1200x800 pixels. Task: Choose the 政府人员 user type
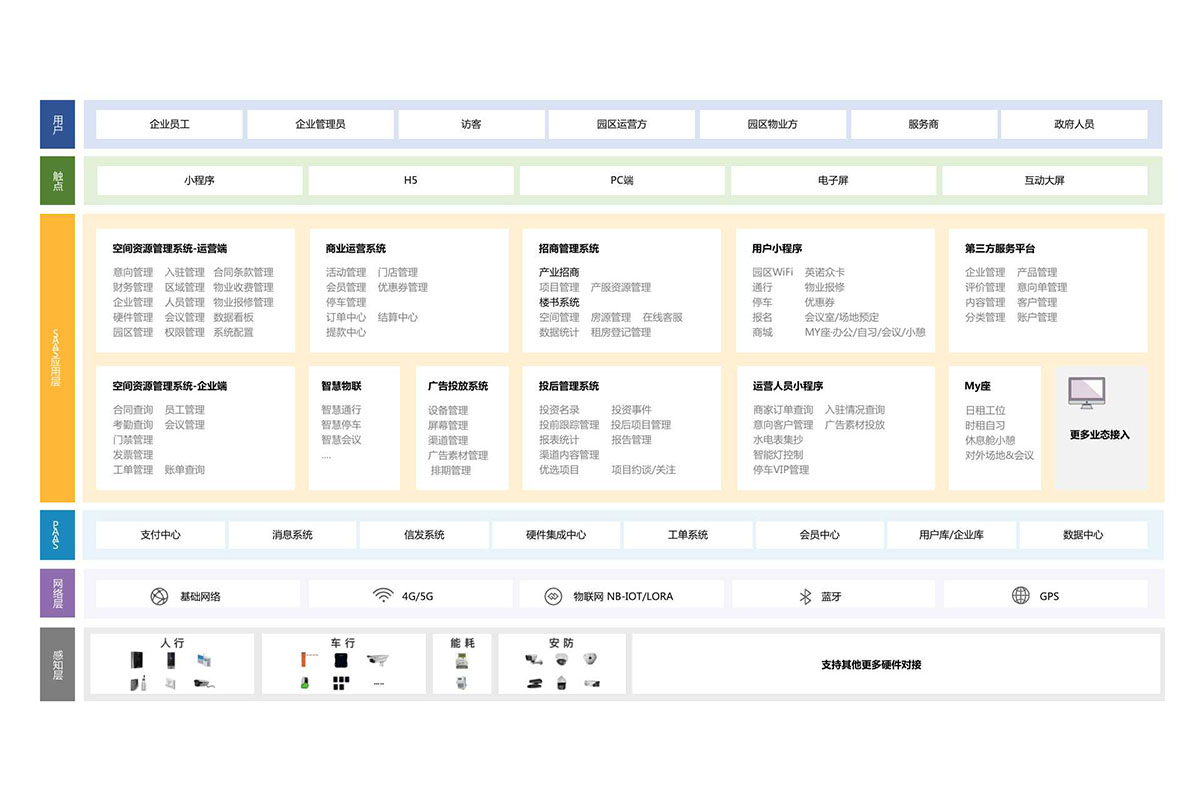coord(1074,125)
